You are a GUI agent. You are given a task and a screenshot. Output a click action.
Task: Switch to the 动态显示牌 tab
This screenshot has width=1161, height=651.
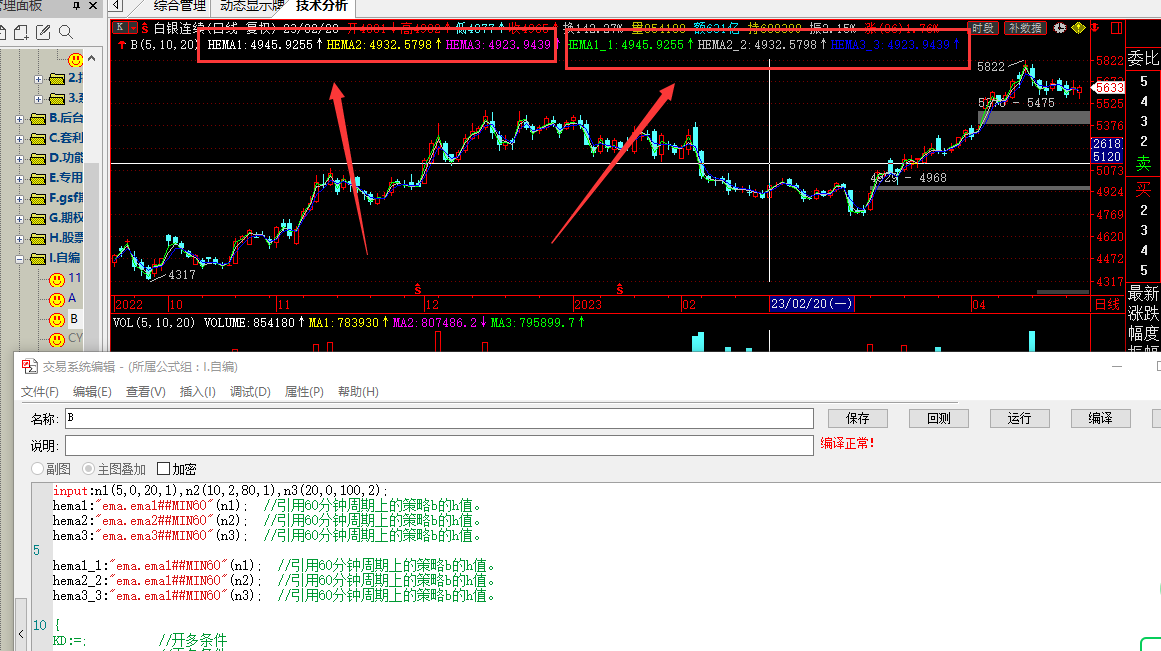[252, 7]
